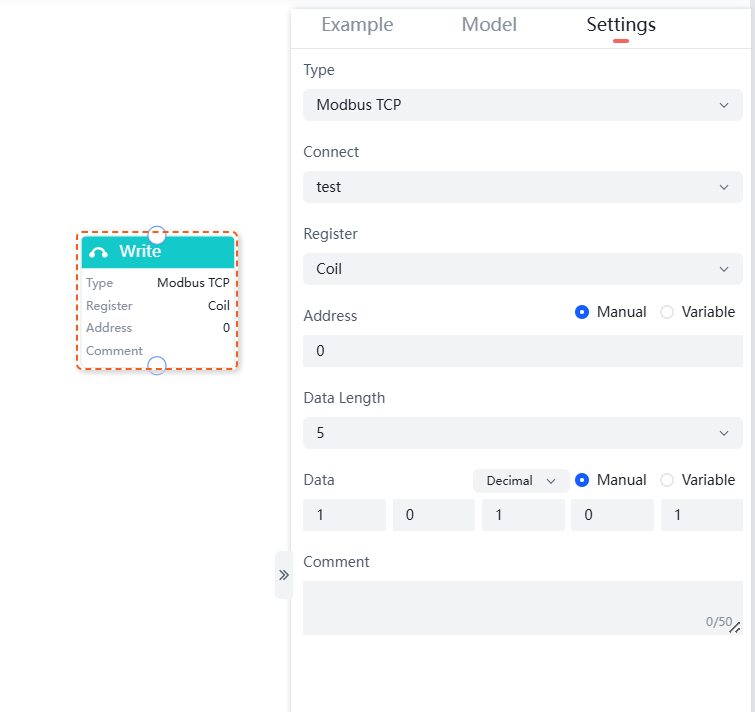Viewport: 755px width, 712px height.
Task: Click the Write node's top connector circle
Action: pos(157,234)
